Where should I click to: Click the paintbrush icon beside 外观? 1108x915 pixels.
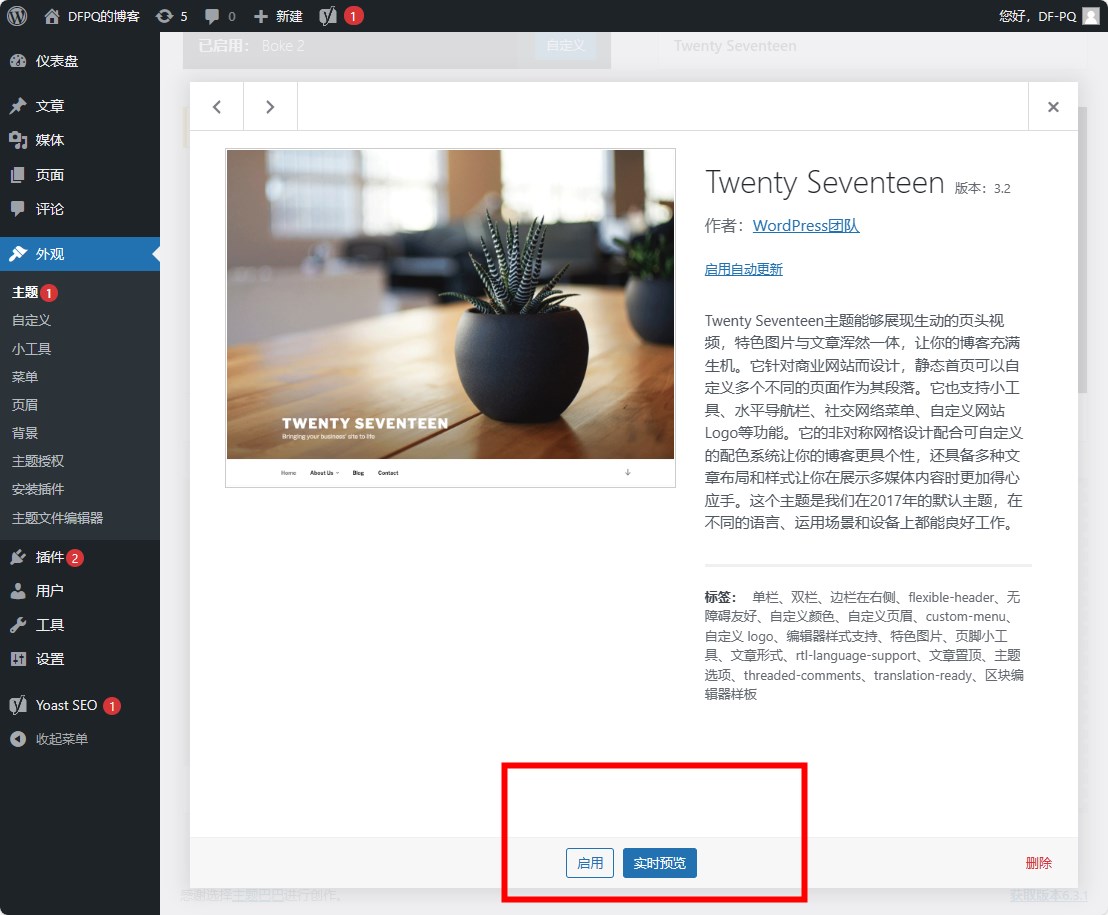[18, 254]
